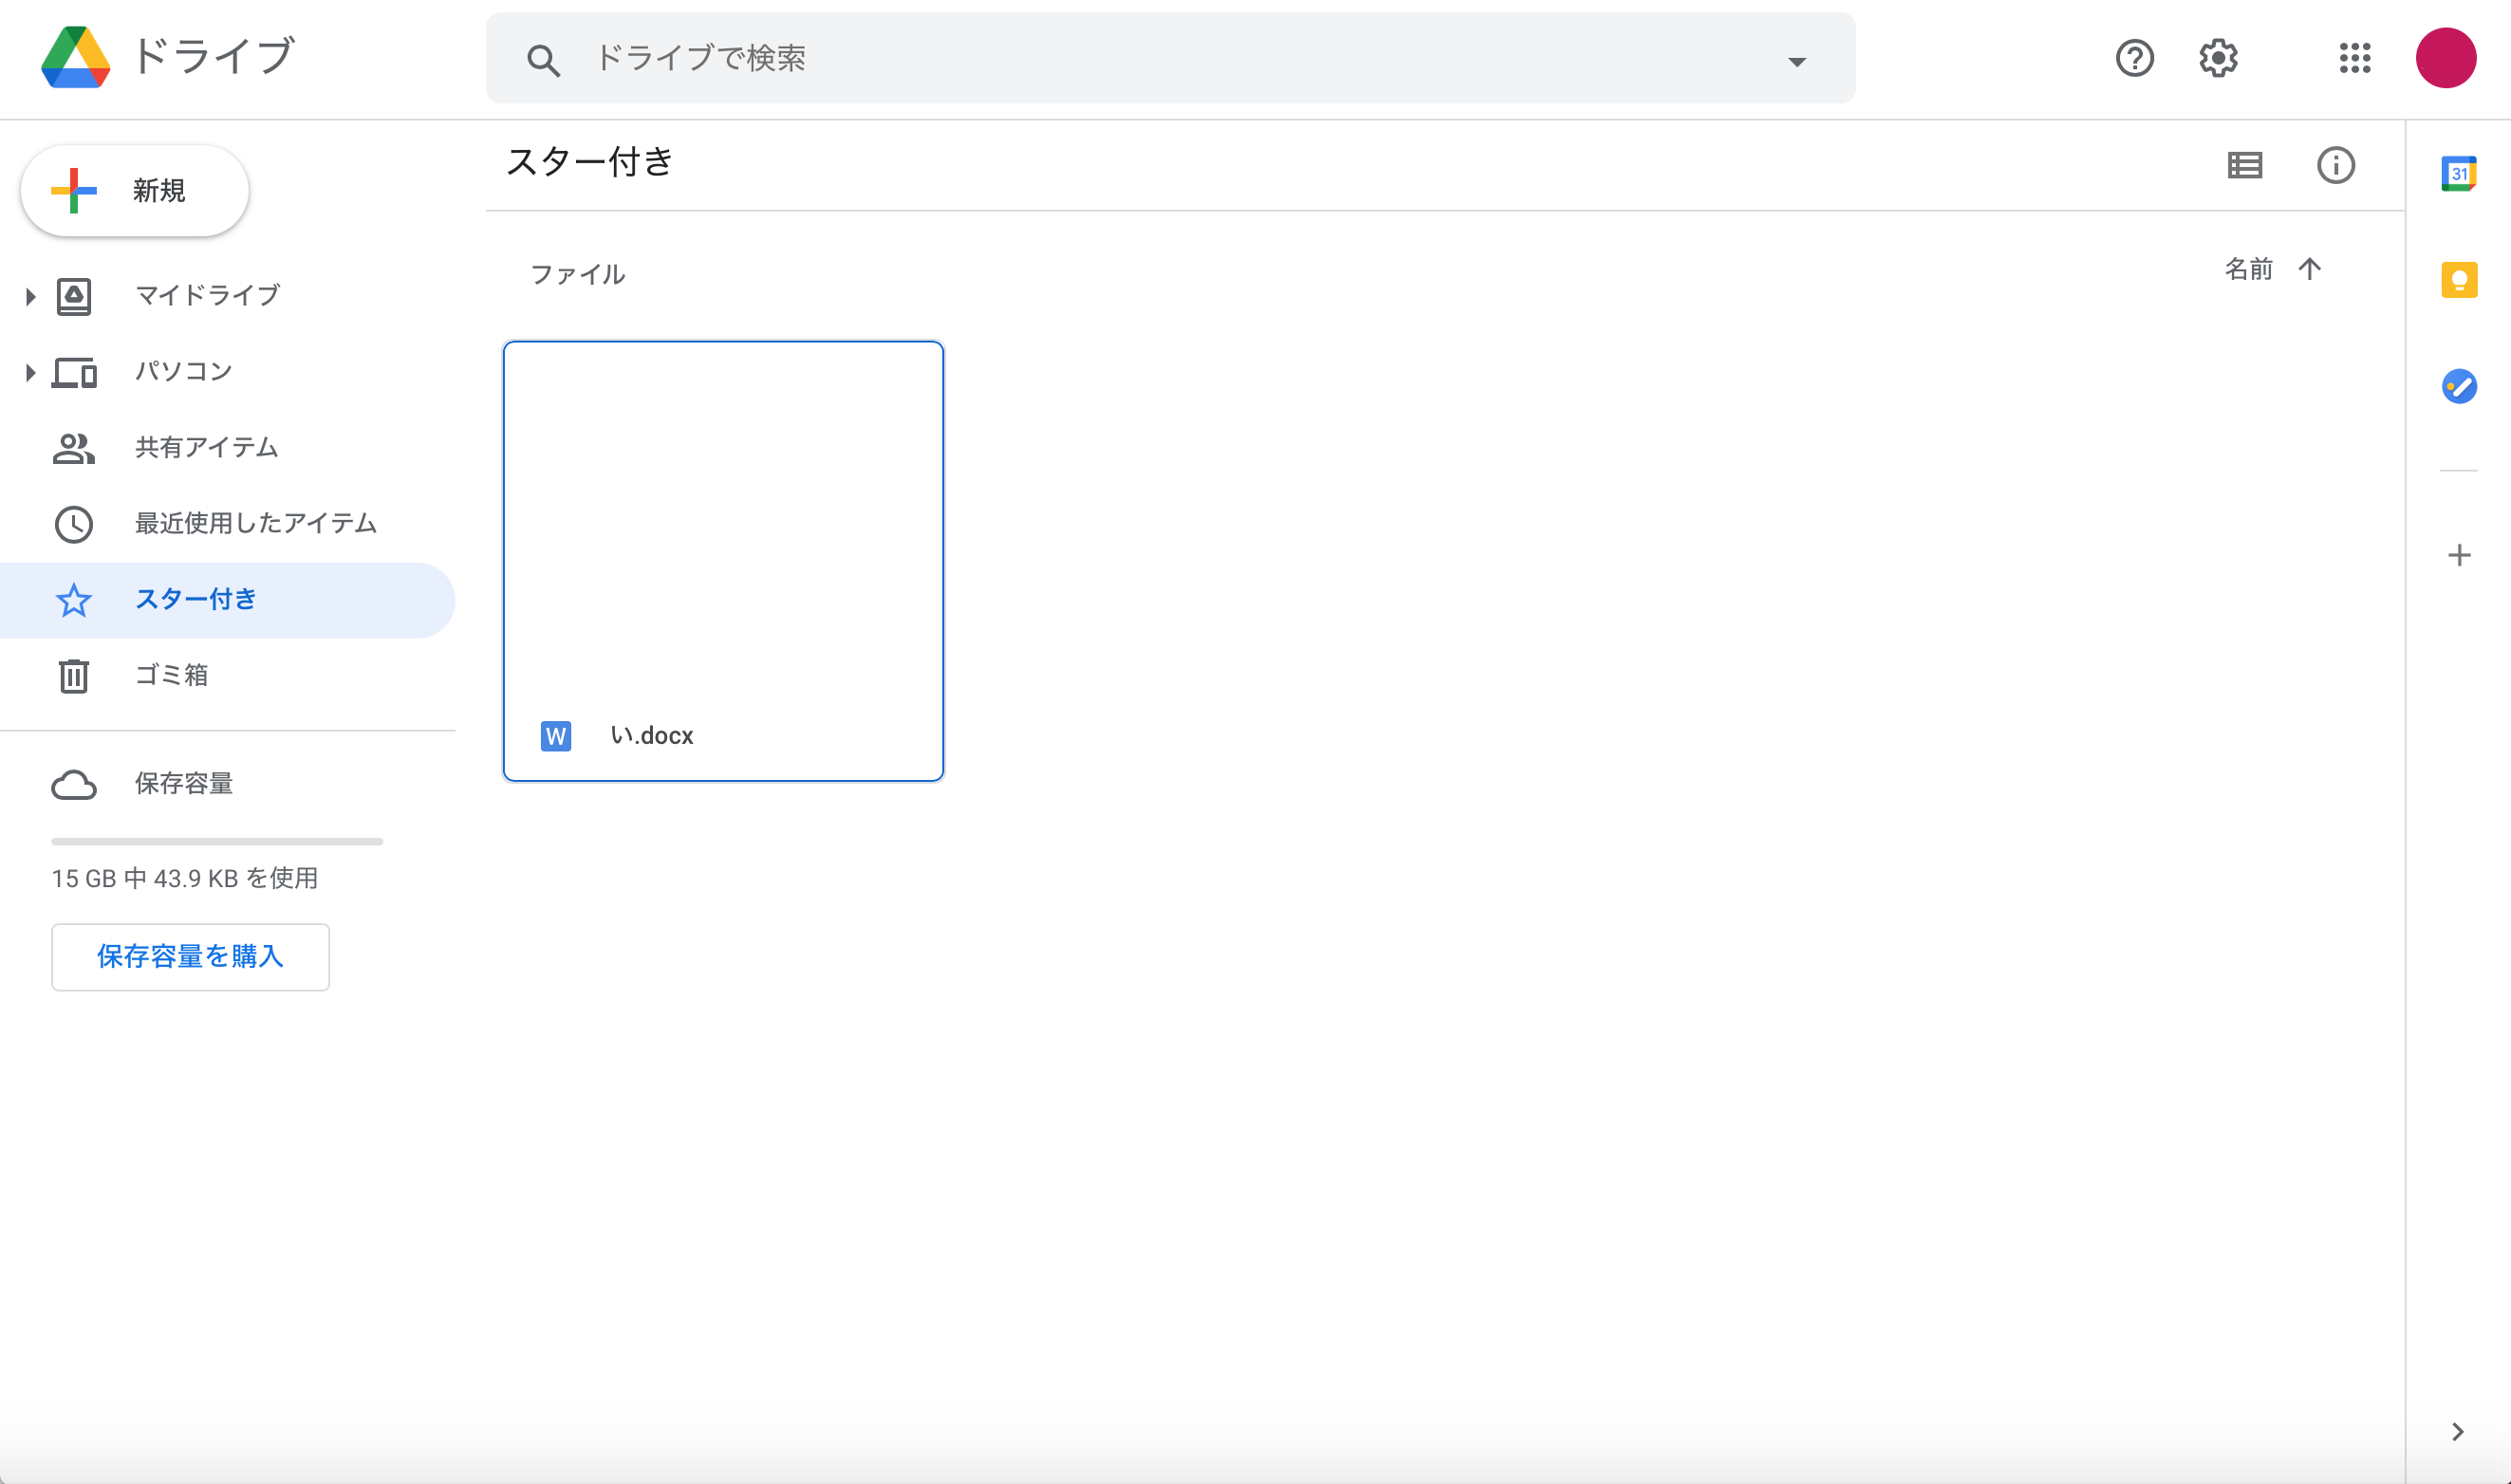
Task: Open 保存容量 in sidebar
Action: (227, 784)
